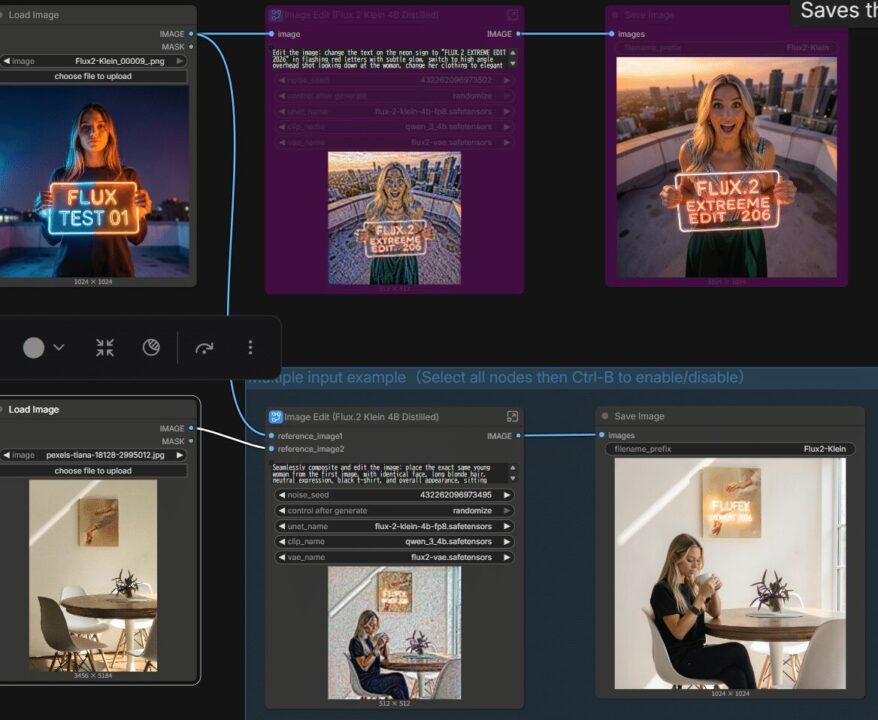Click previous arrow beside Flux2-Klein_00009_.png image widget

[7, 61]
